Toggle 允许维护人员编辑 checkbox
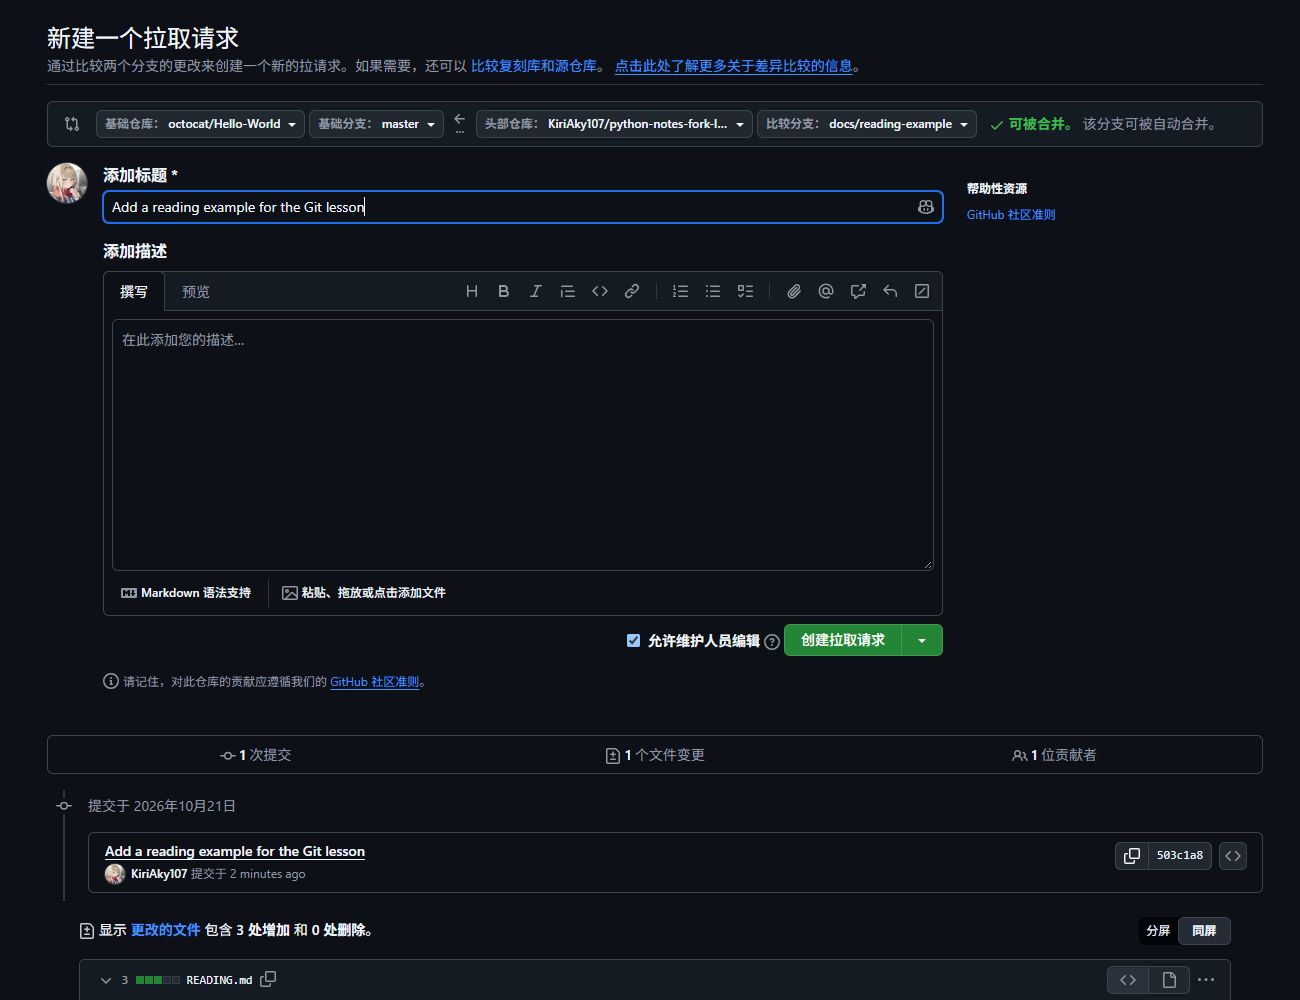 pyautogui.click(x=633, y=640)
